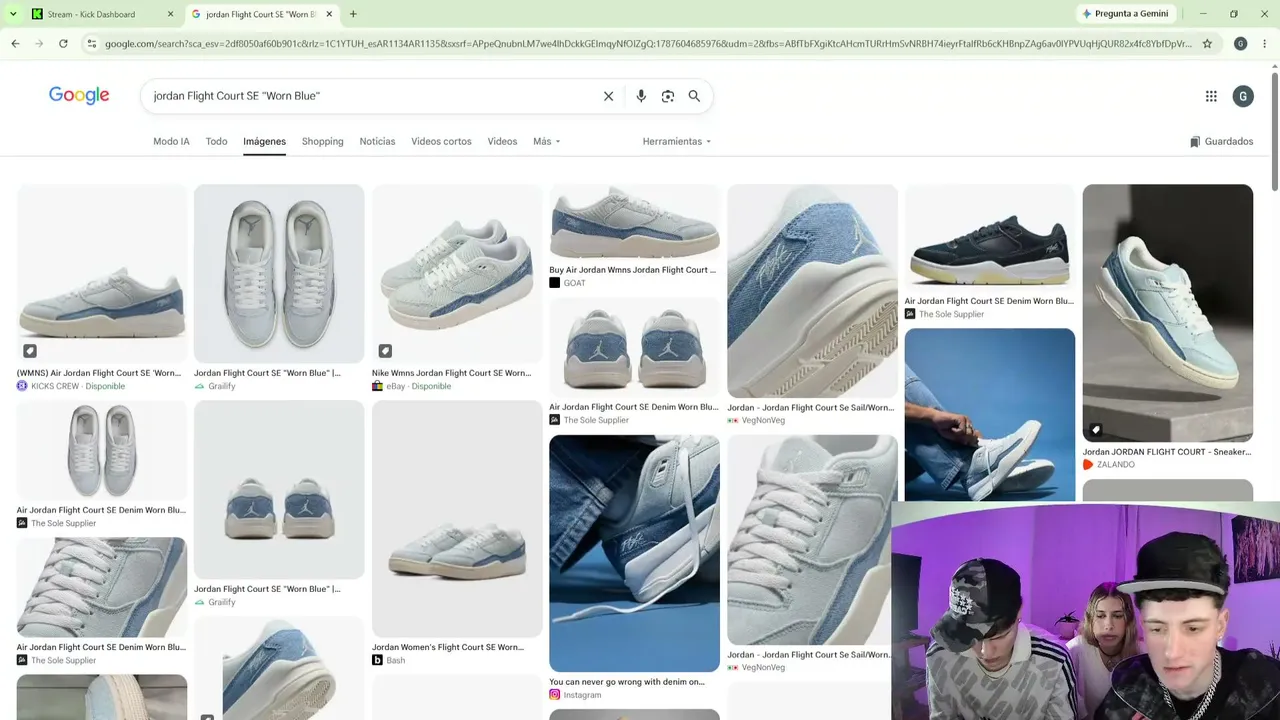Open the Bash women's sneaker thumbnail
This screenshot has width=1280, height=720.
coord(457,518)
